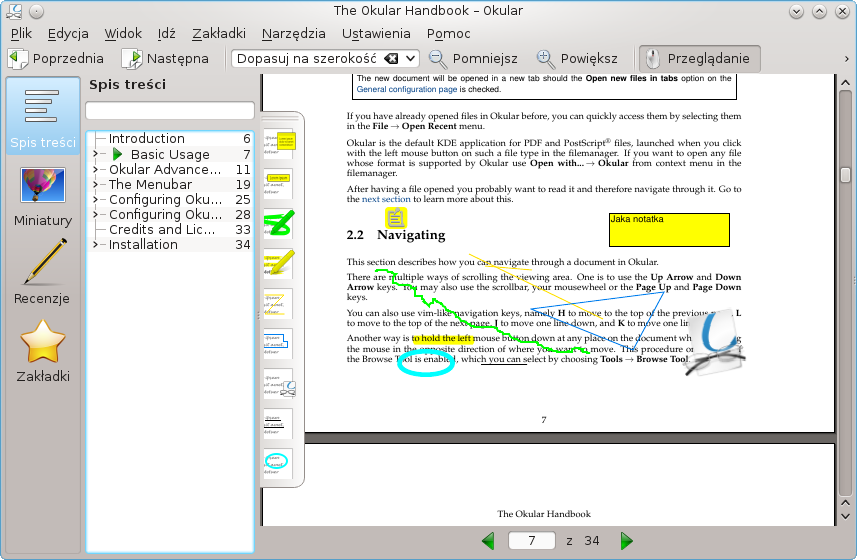Click the Następna next page button
The width and height of the screenshot is (857, 560).
coord(166,58)
